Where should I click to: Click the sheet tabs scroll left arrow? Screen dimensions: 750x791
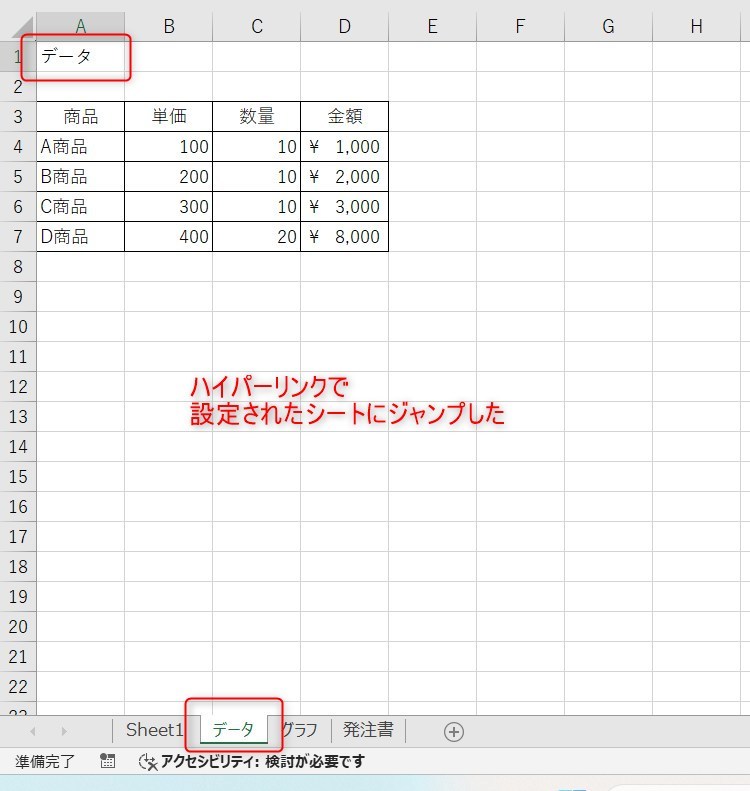[x=33, y=731]
